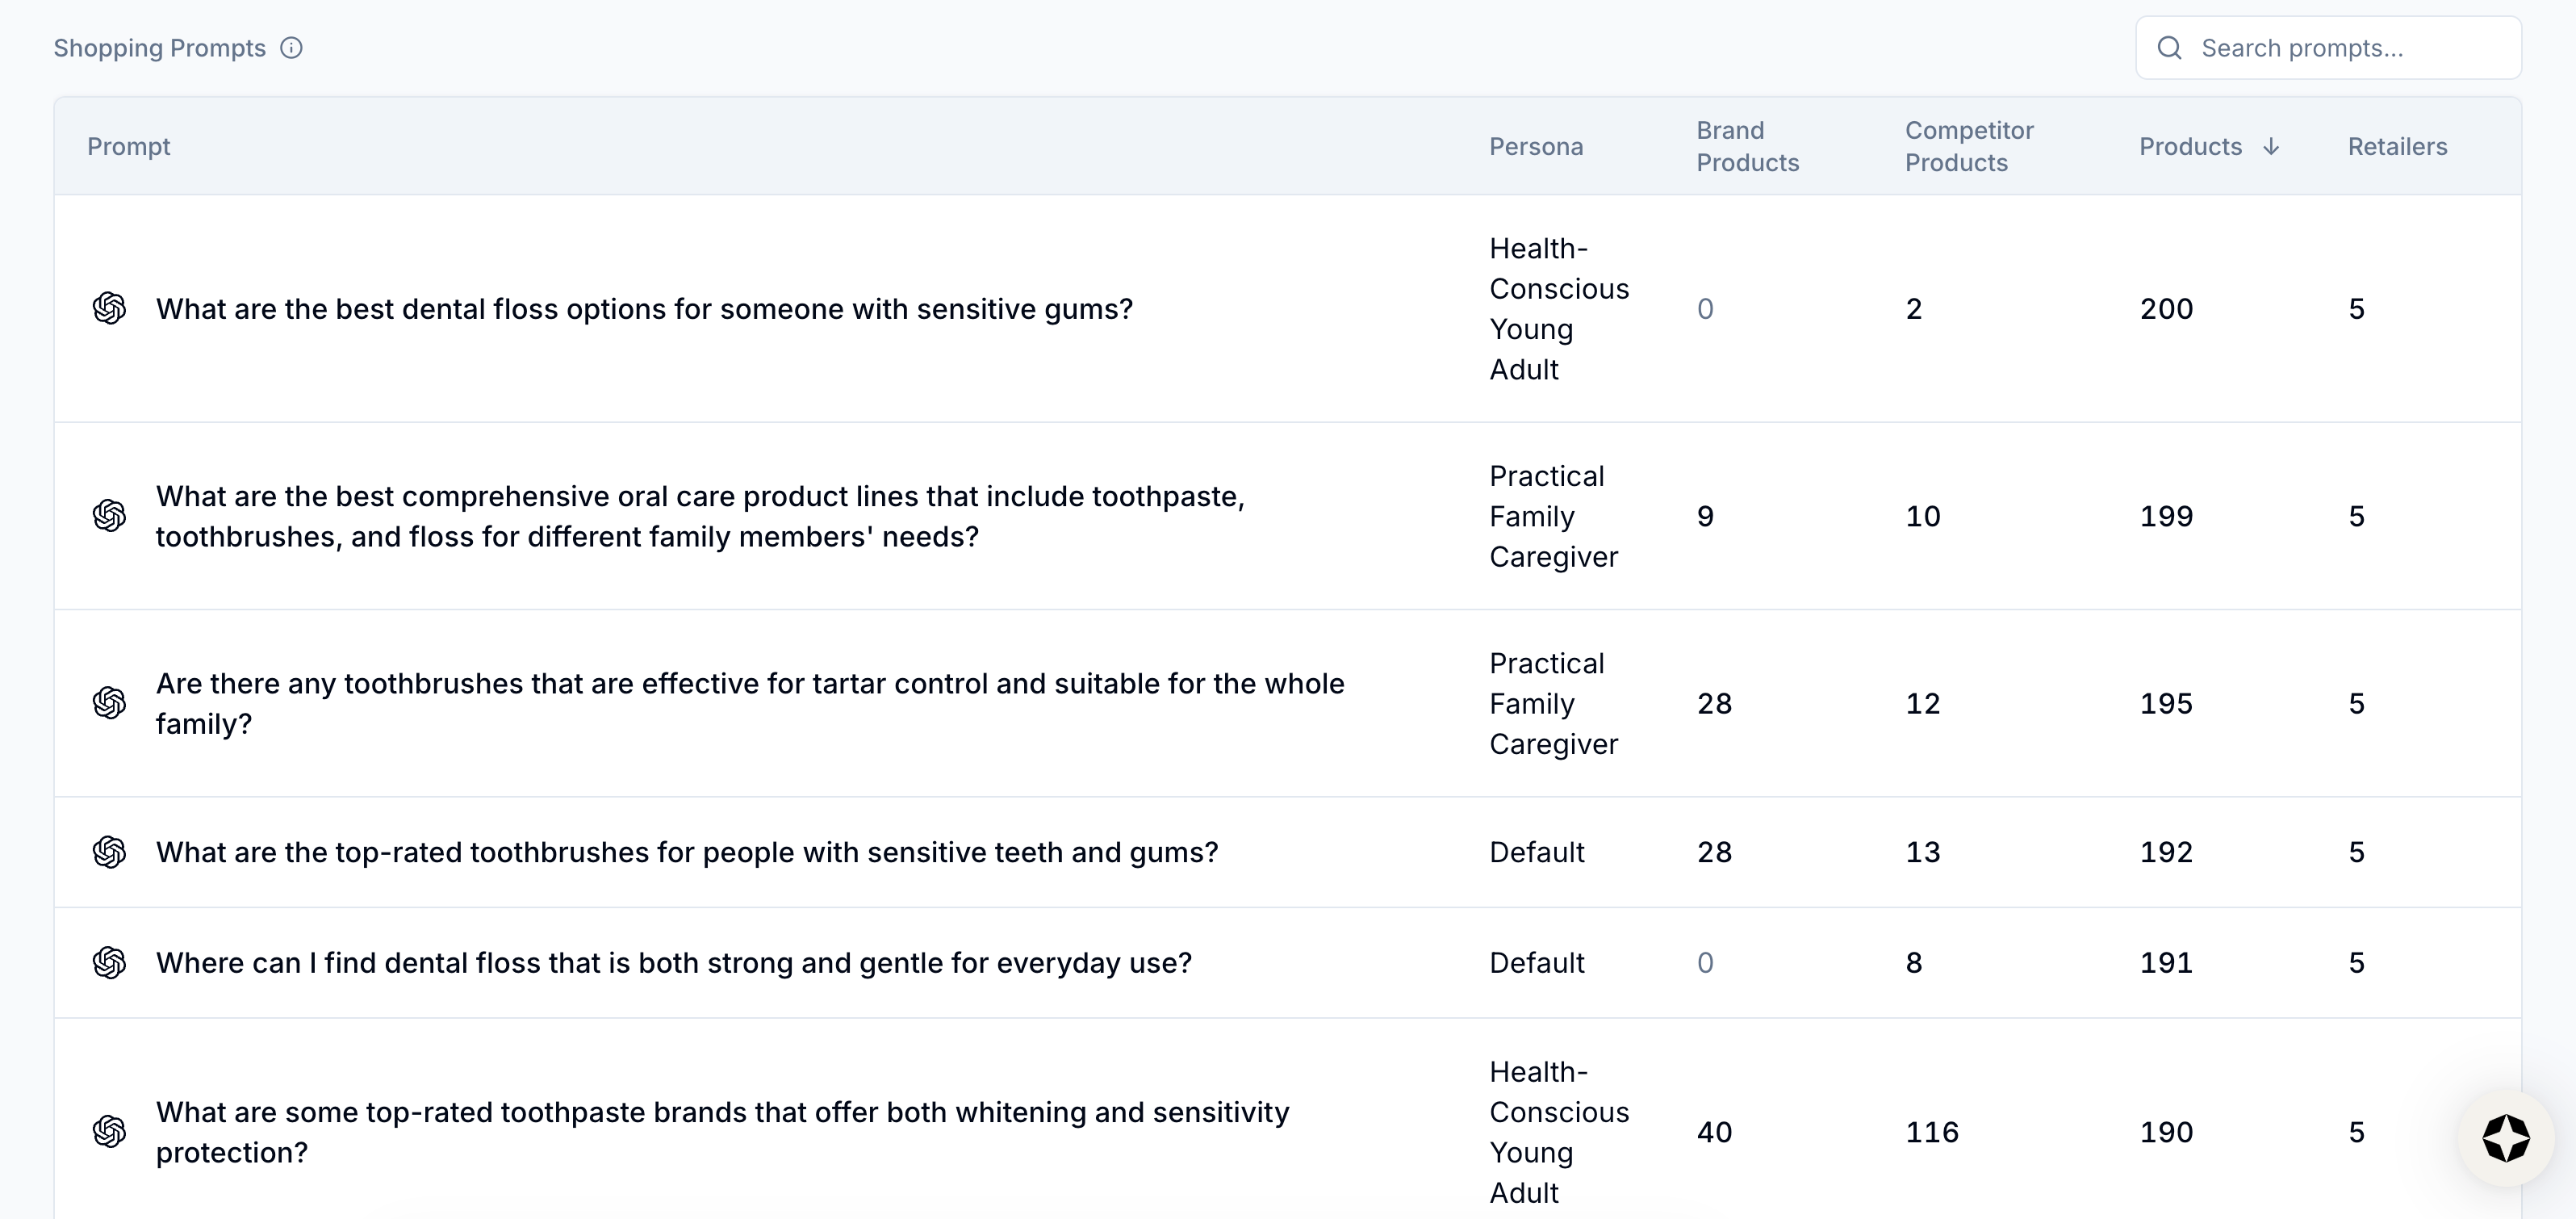The image size is (2576, 1219).
Task: Open tartar control toothbrushes for whole family prompt
Action: click(750, 703)
